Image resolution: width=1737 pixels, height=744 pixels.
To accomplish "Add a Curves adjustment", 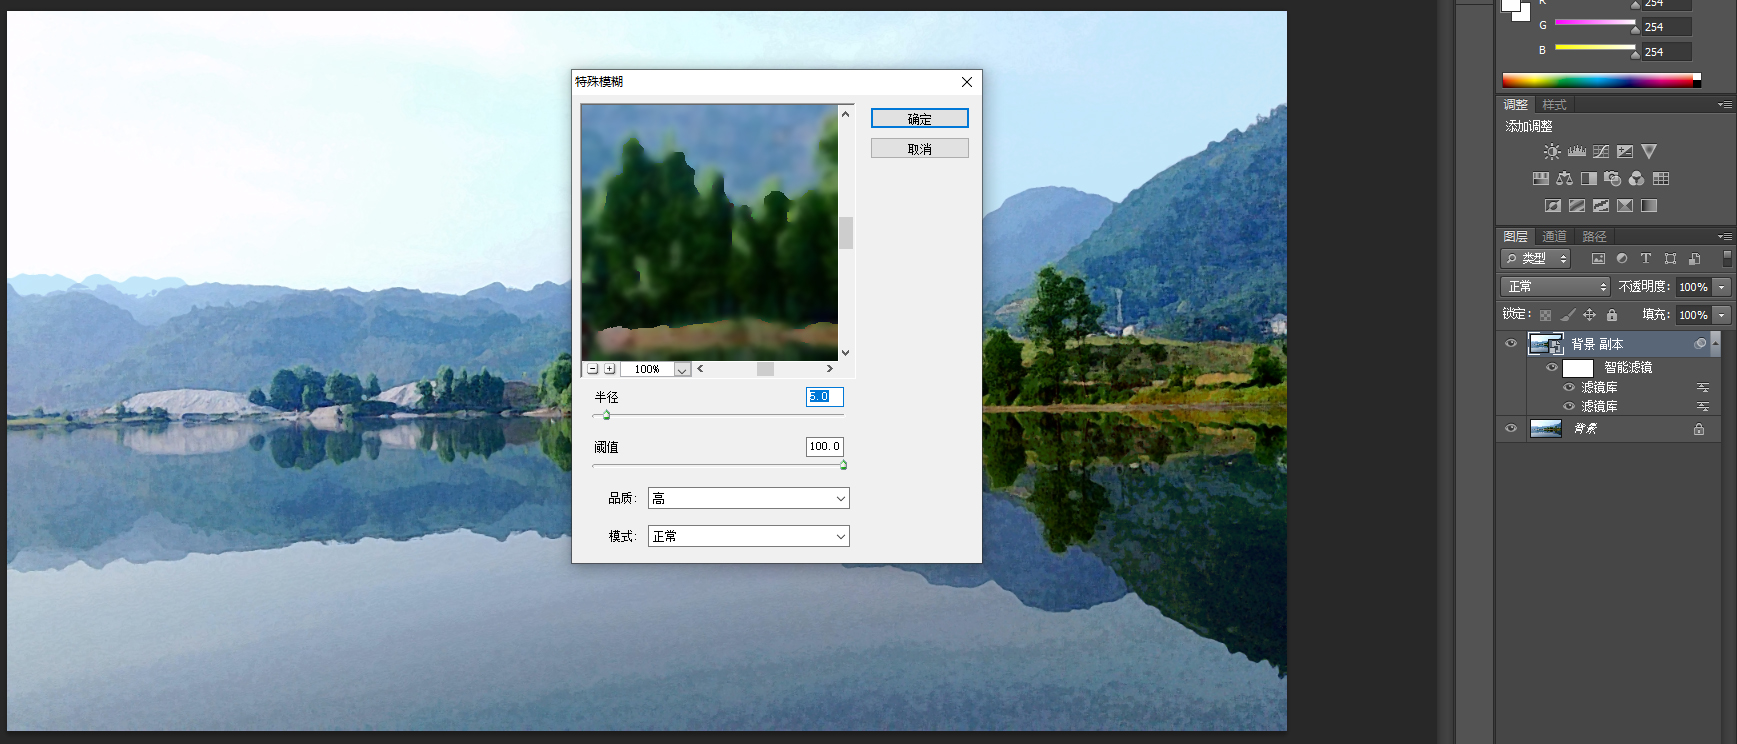I will (1601, 152).
